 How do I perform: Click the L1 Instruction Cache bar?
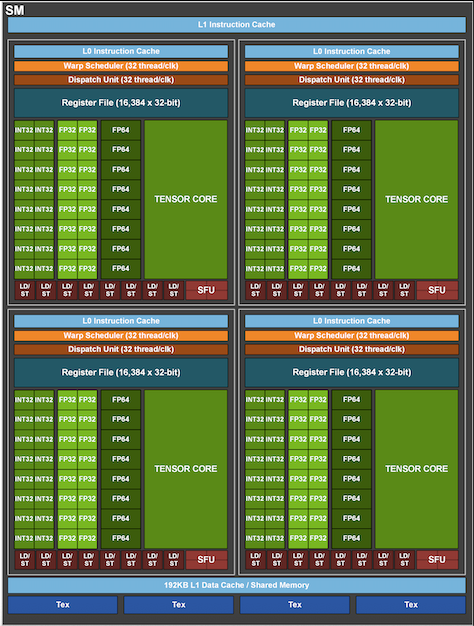(x=237, y=25)
